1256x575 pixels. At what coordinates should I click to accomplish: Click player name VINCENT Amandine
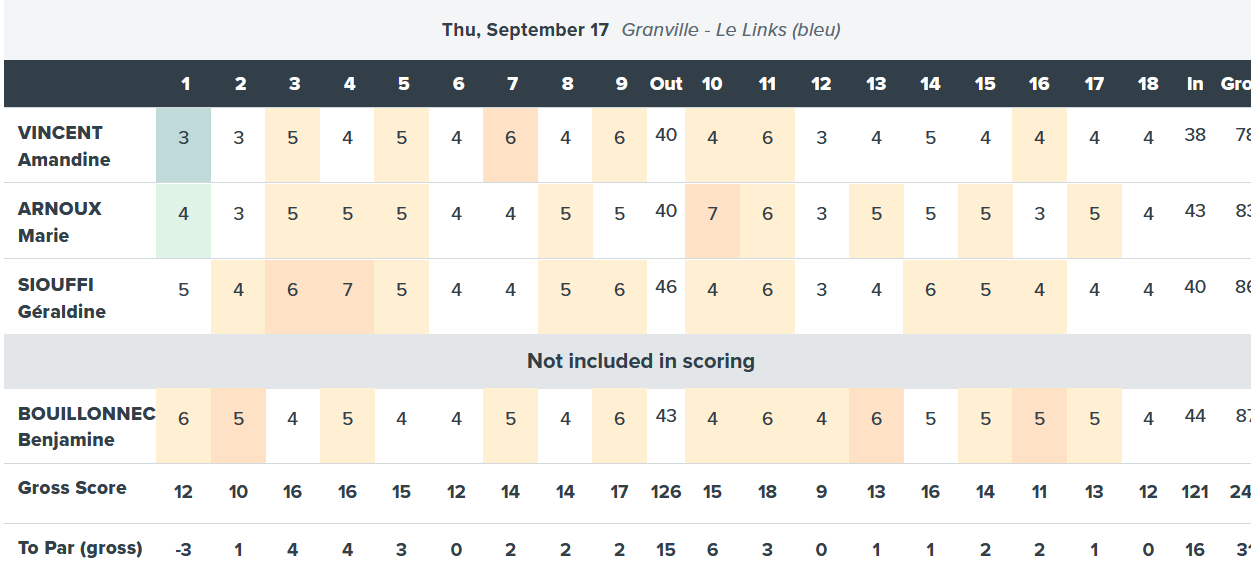[x=64, y=146]
